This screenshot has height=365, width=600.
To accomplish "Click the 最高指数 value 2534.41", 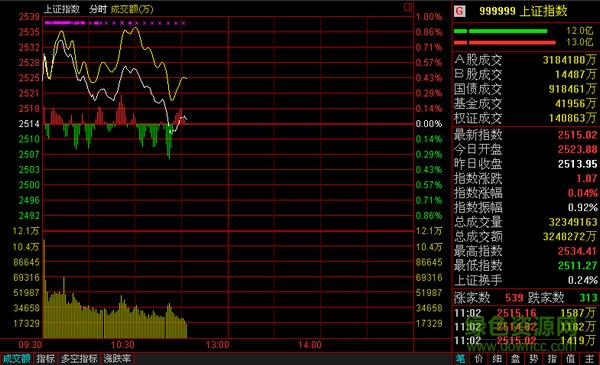I will coord(577,251).
